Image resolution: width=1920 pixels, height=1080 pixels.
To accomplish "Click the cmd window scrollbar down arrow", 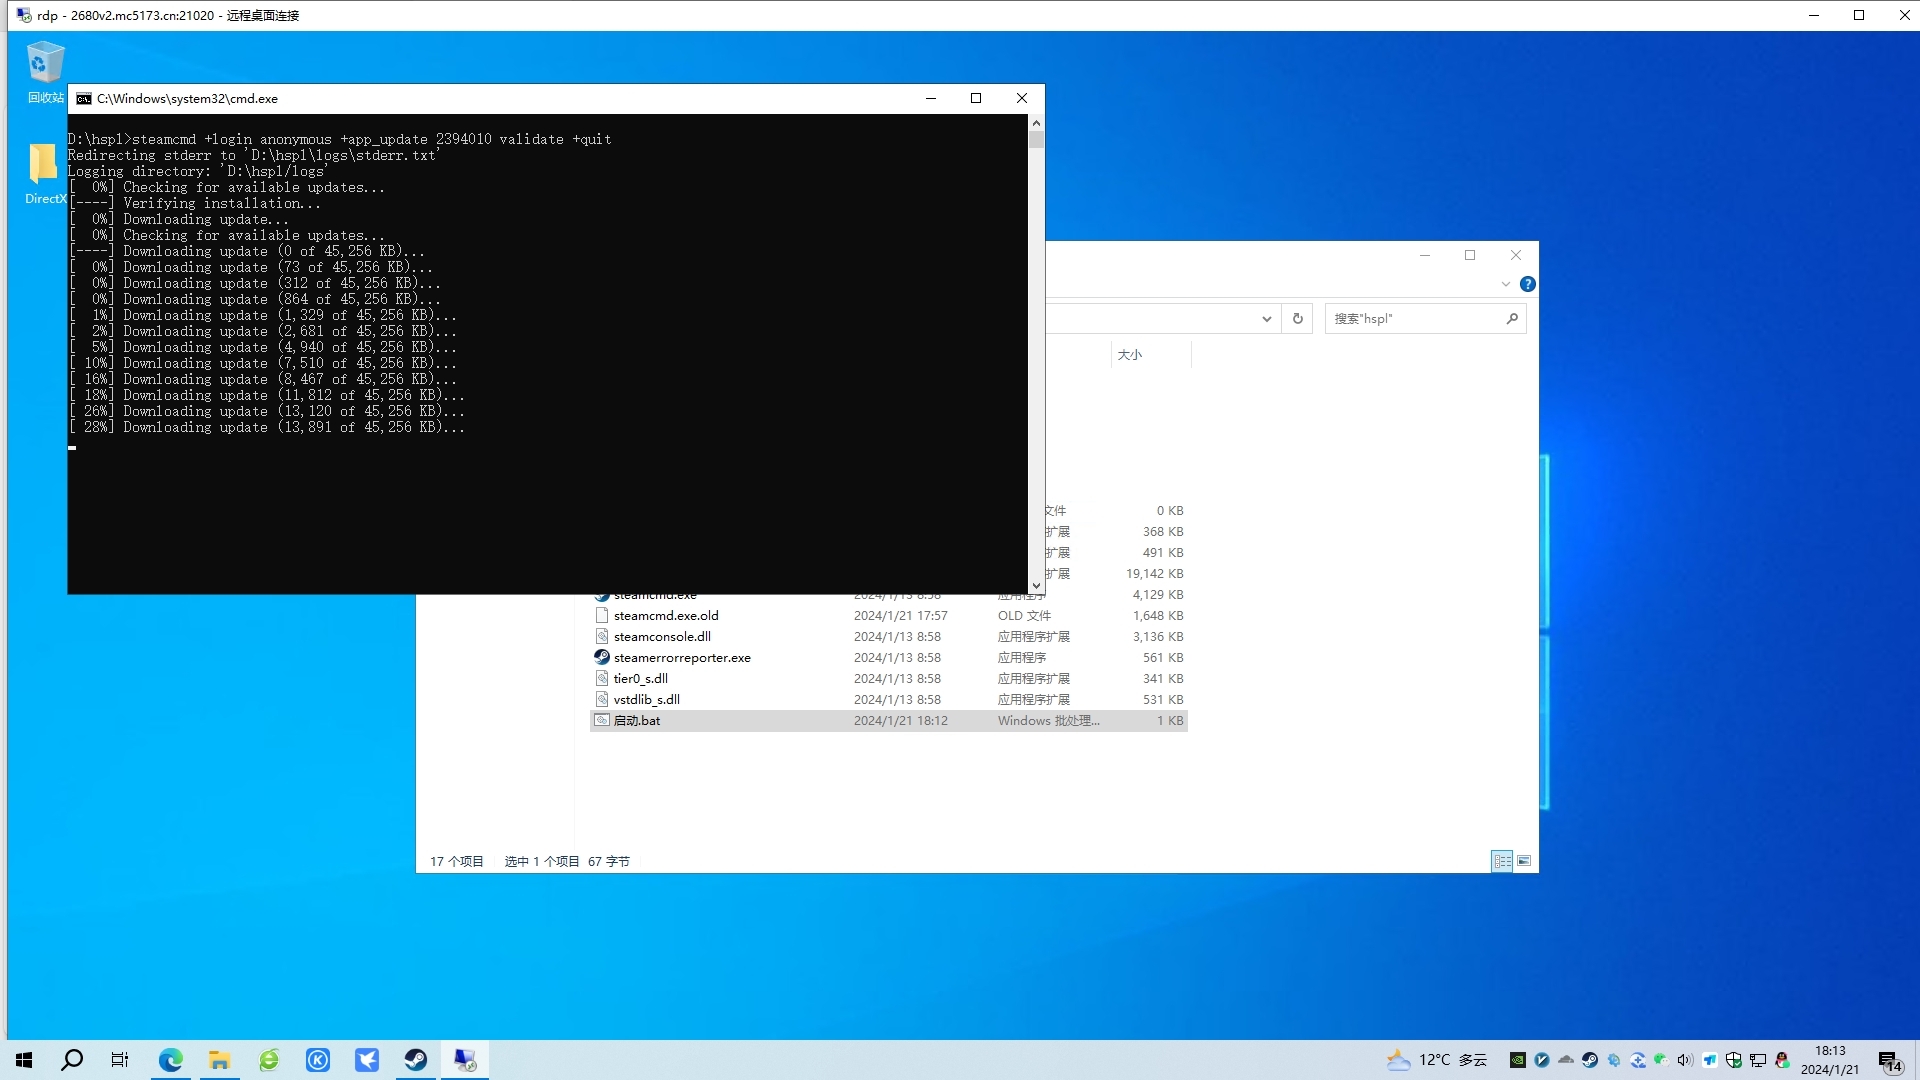I will click(x=1036, y=586).
